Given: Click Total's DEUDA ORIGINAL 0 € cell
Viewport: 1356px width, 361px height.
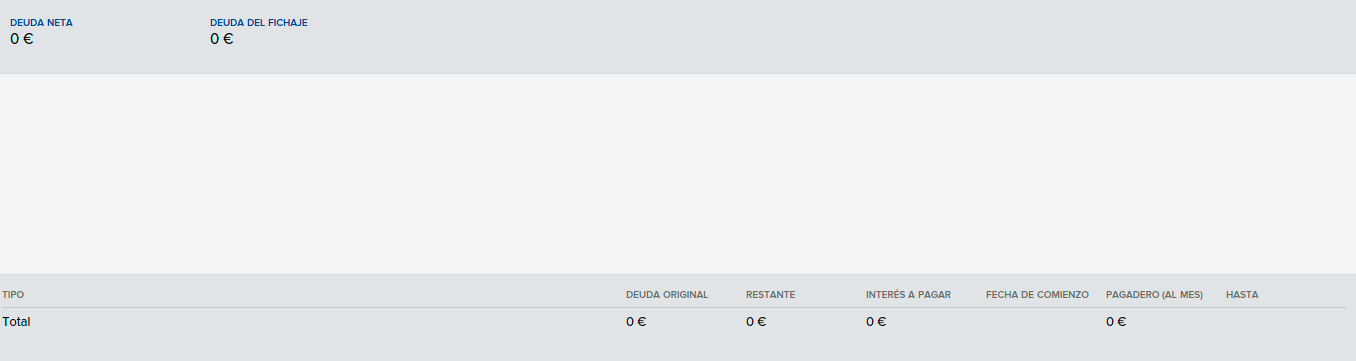Looking at the screenshot, I should (636, 322).
